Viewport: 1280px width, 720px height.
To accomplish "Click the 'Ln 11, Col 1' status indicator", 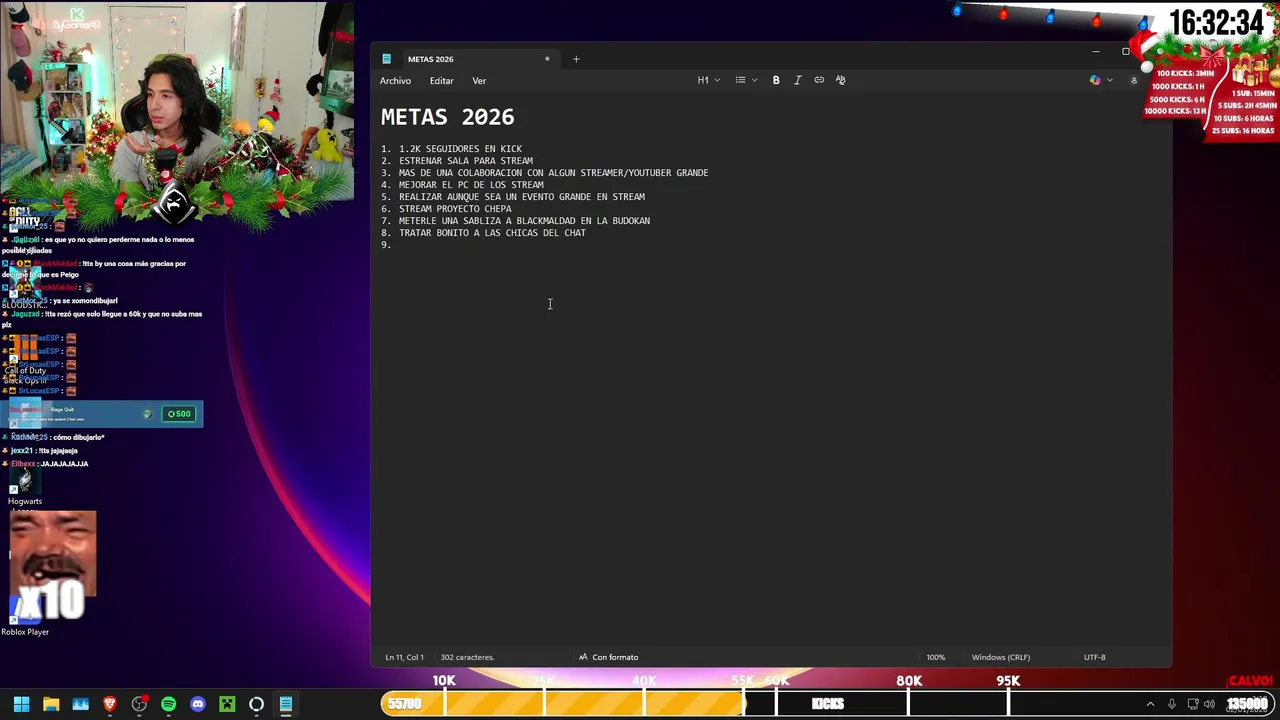I will pyautogui.click(x=404, y=657).
